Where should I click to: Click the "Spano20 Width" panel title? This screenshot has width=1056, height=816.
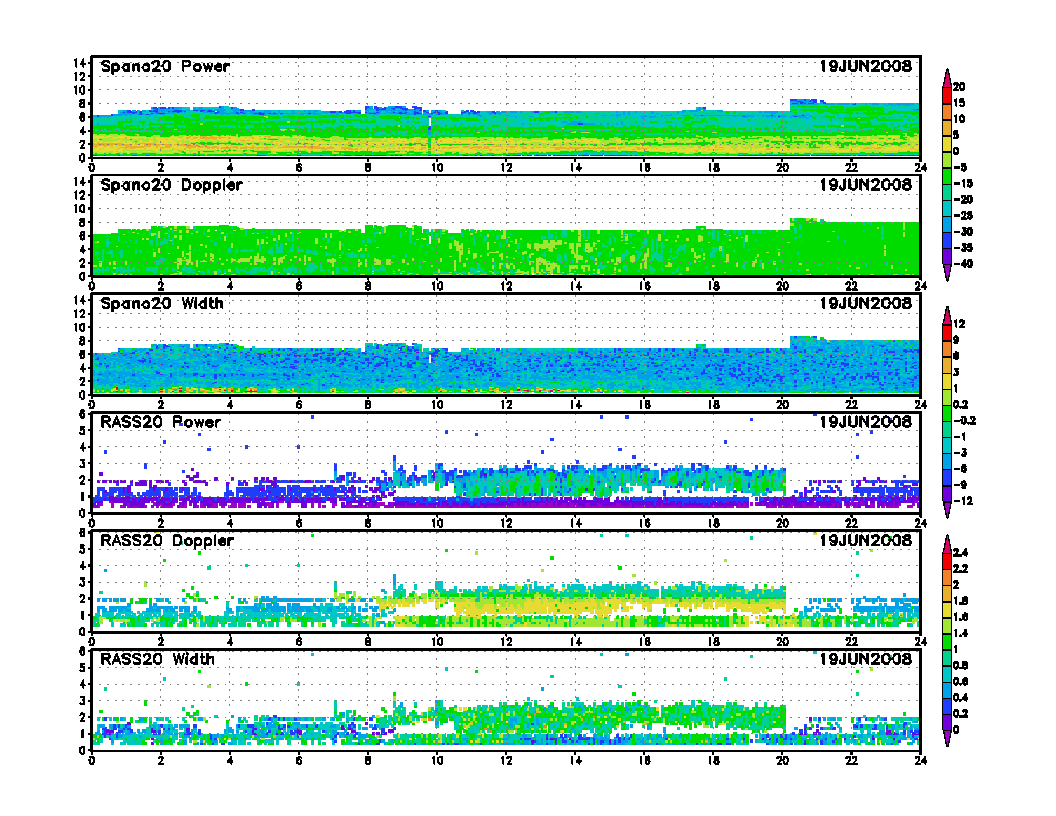[162, 303]
